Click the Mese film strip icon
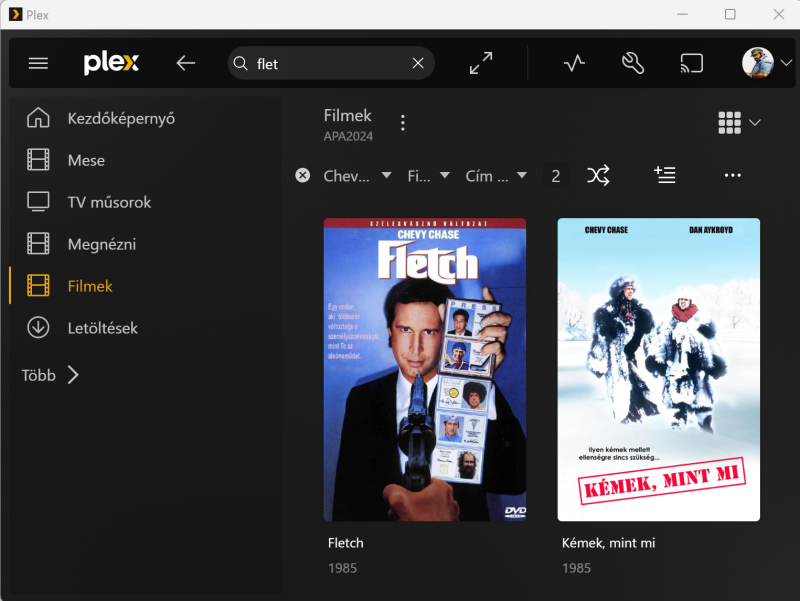 pos(38,160)
